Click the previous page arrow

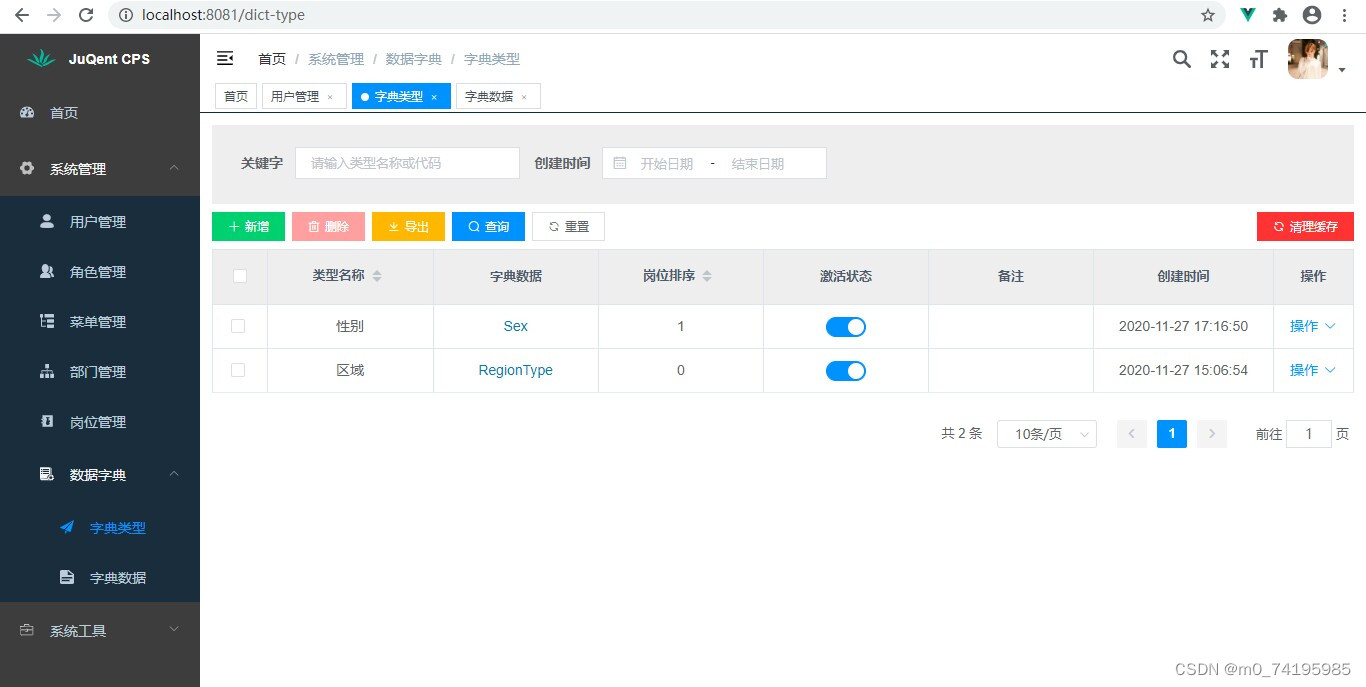[1132, 434]
